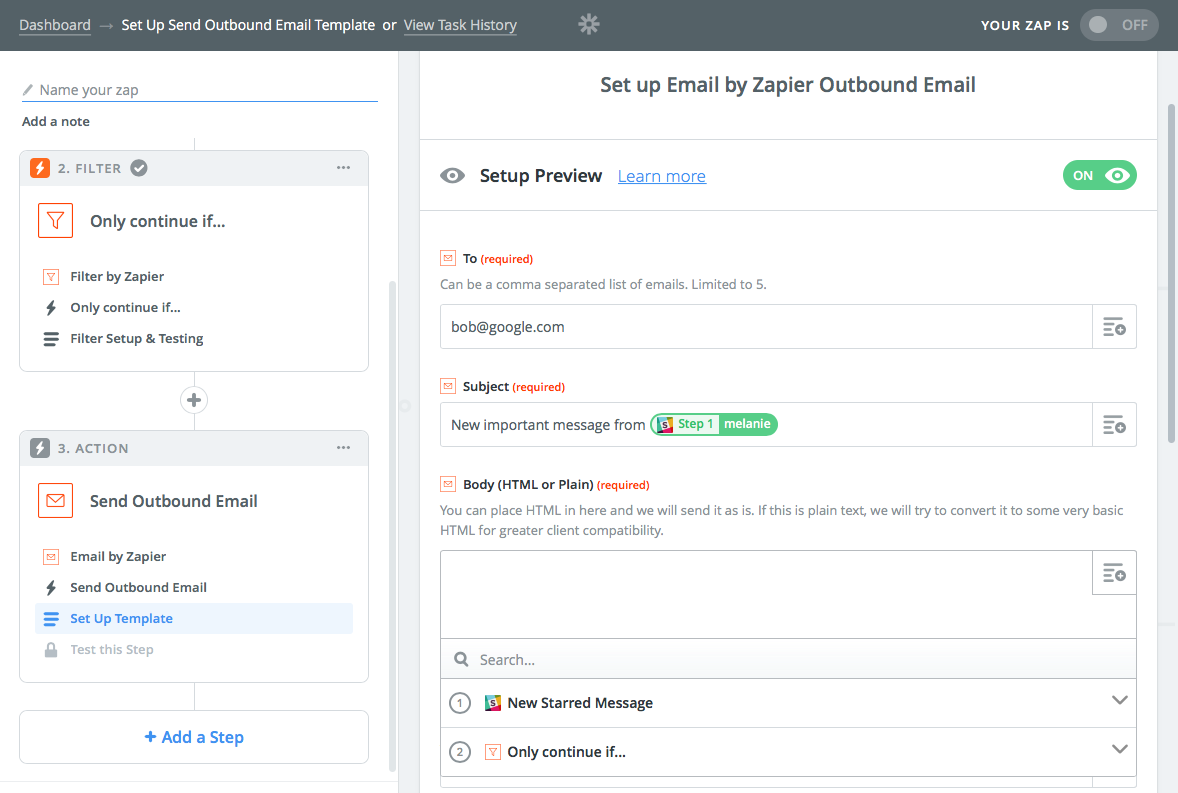1178x793 pixels.
Task: Open the Dashboard link
Action: [55, 25]
